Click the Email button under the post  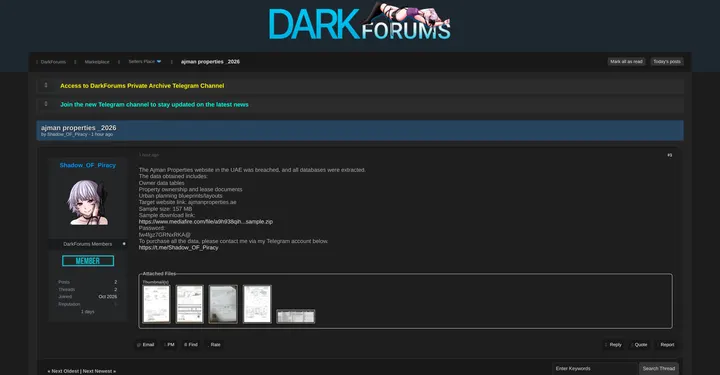(x=146, y=345)
